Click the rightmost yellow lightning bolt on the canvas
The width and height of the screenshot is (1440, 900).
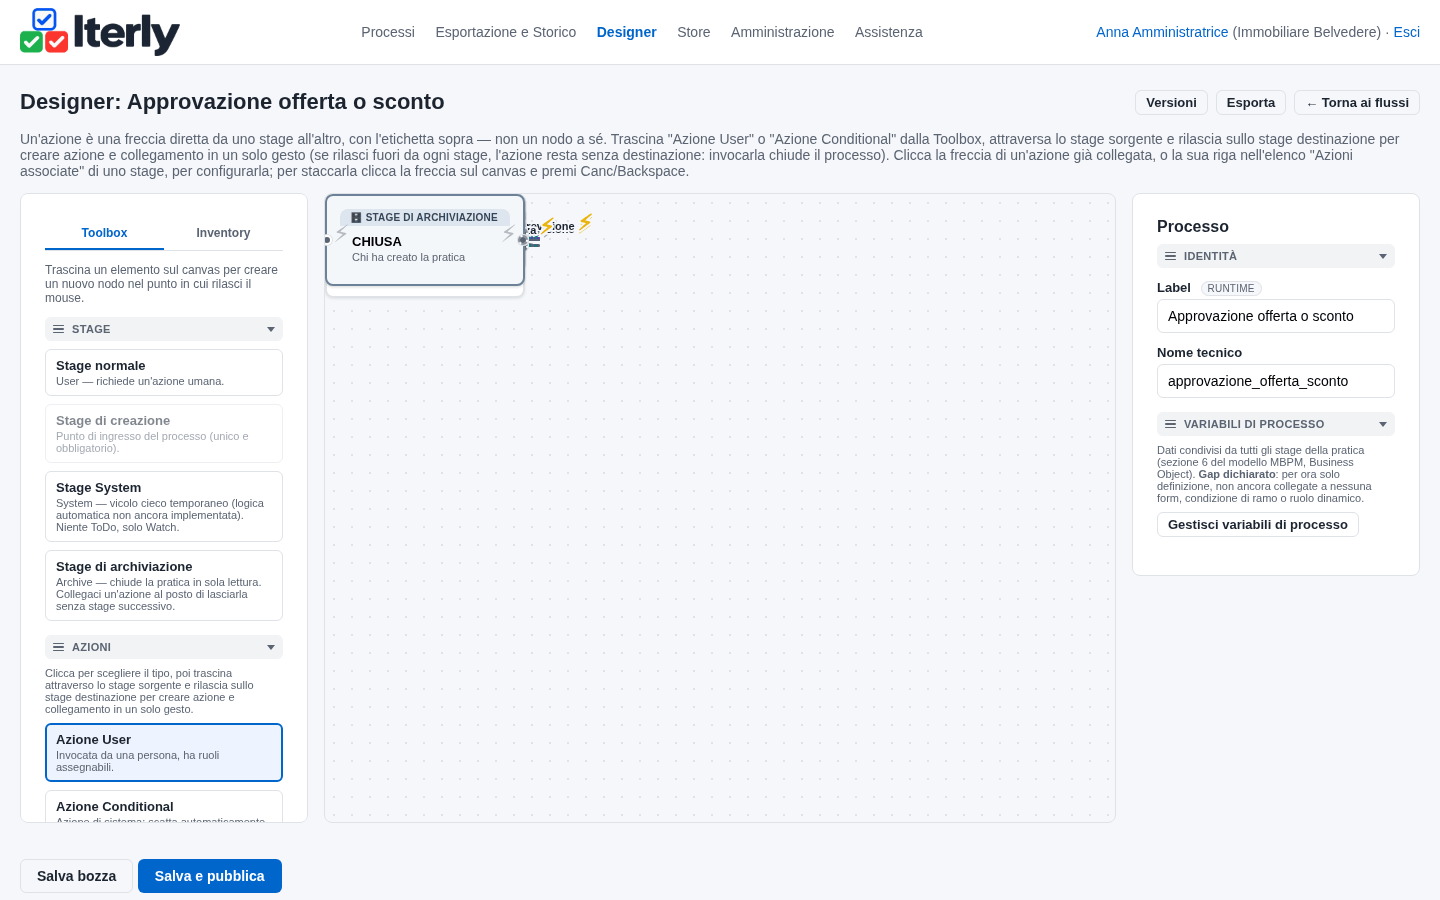[585, 223]
